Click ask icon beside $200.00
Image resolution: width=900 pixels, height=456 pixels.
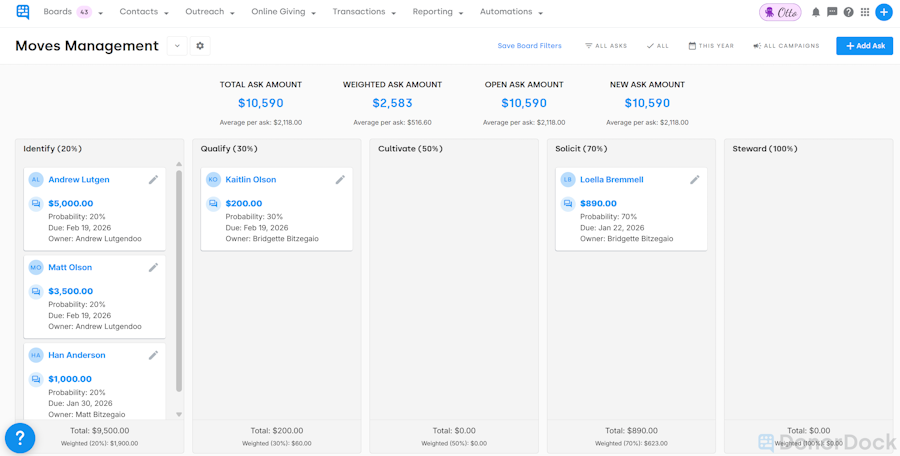click(214, 203)
